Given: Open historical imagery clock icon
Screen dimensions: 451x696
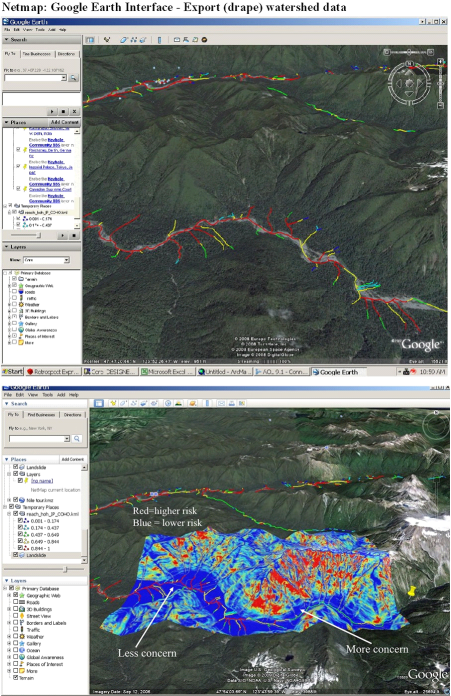Looking at the screenshot, I should [168, 403].
